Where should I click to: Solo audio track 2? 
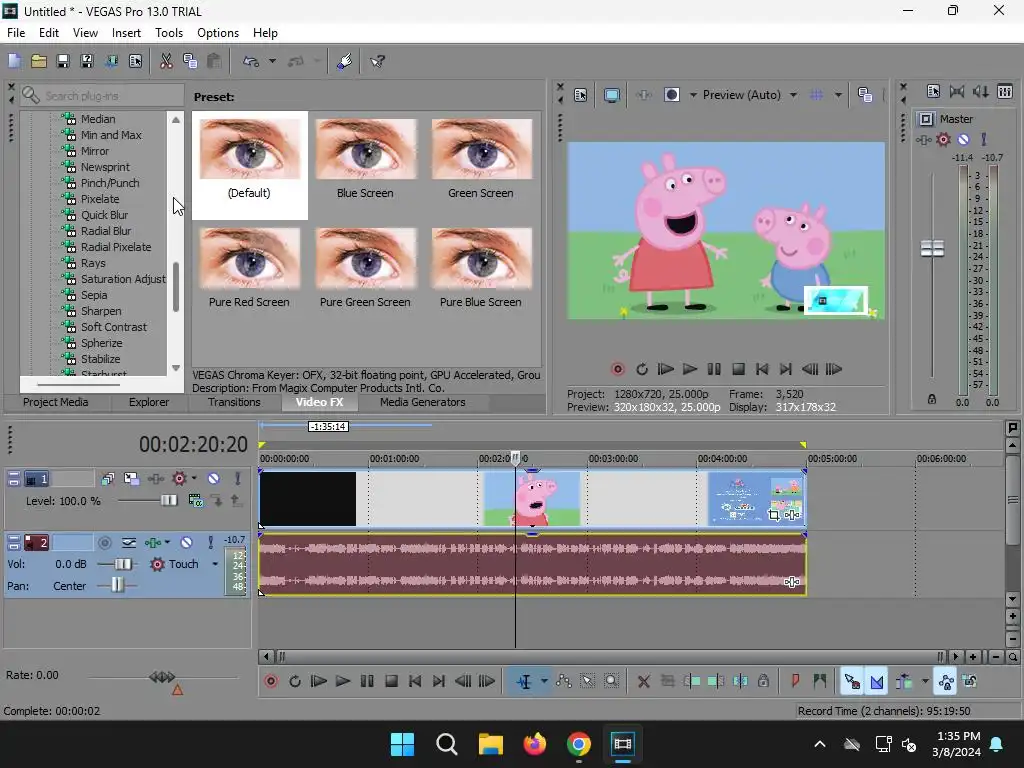tap(210, 543)
